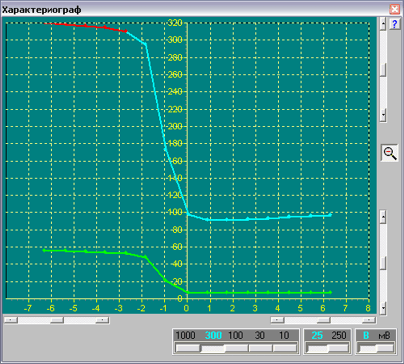
Task: Click the bottom-left horizontal scrollbar thumb
Action: point(57,320)
